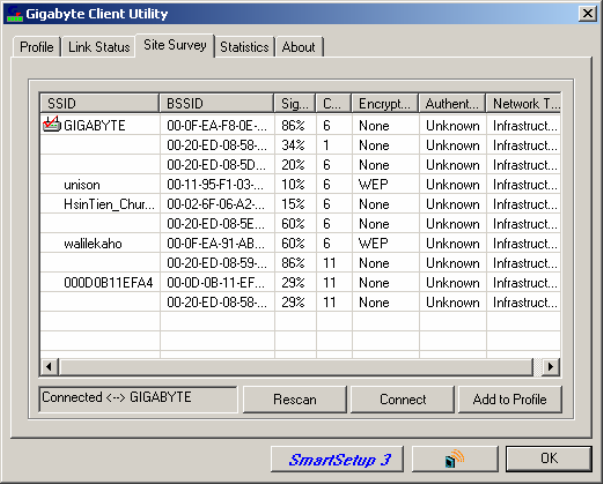Confirm with the OK button
Screen dimensions: 603x484
click(549, 459)
